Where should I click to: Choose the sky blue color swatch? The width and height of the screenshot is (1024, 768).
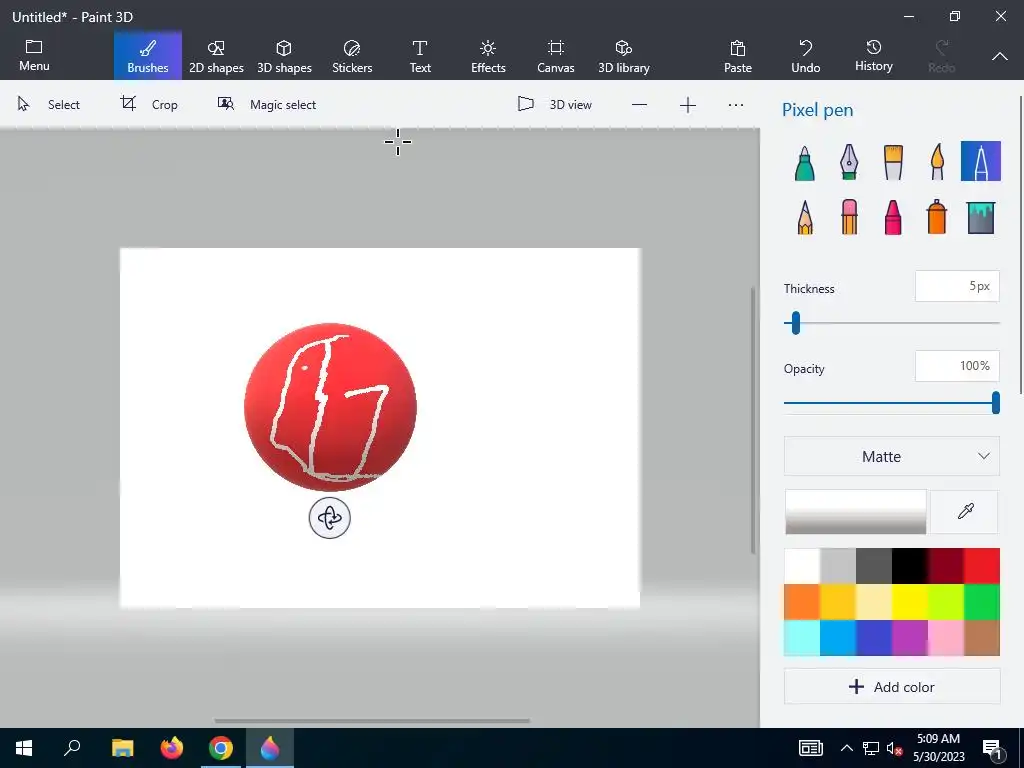[x=838, y=637]
